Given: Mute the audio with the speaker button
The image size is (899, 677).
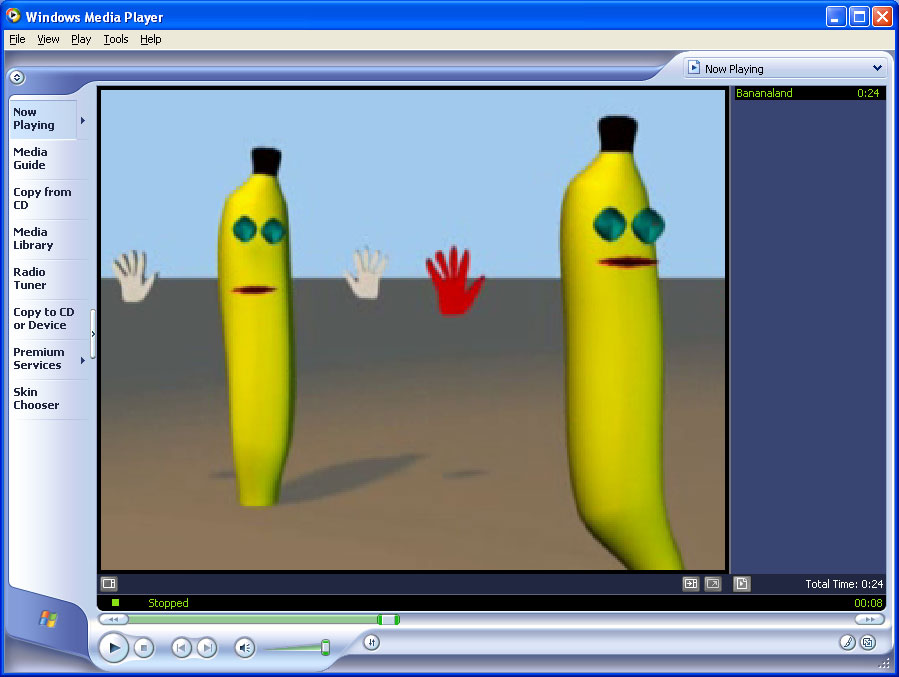Looking at the screenshot, I should [245, 648].
